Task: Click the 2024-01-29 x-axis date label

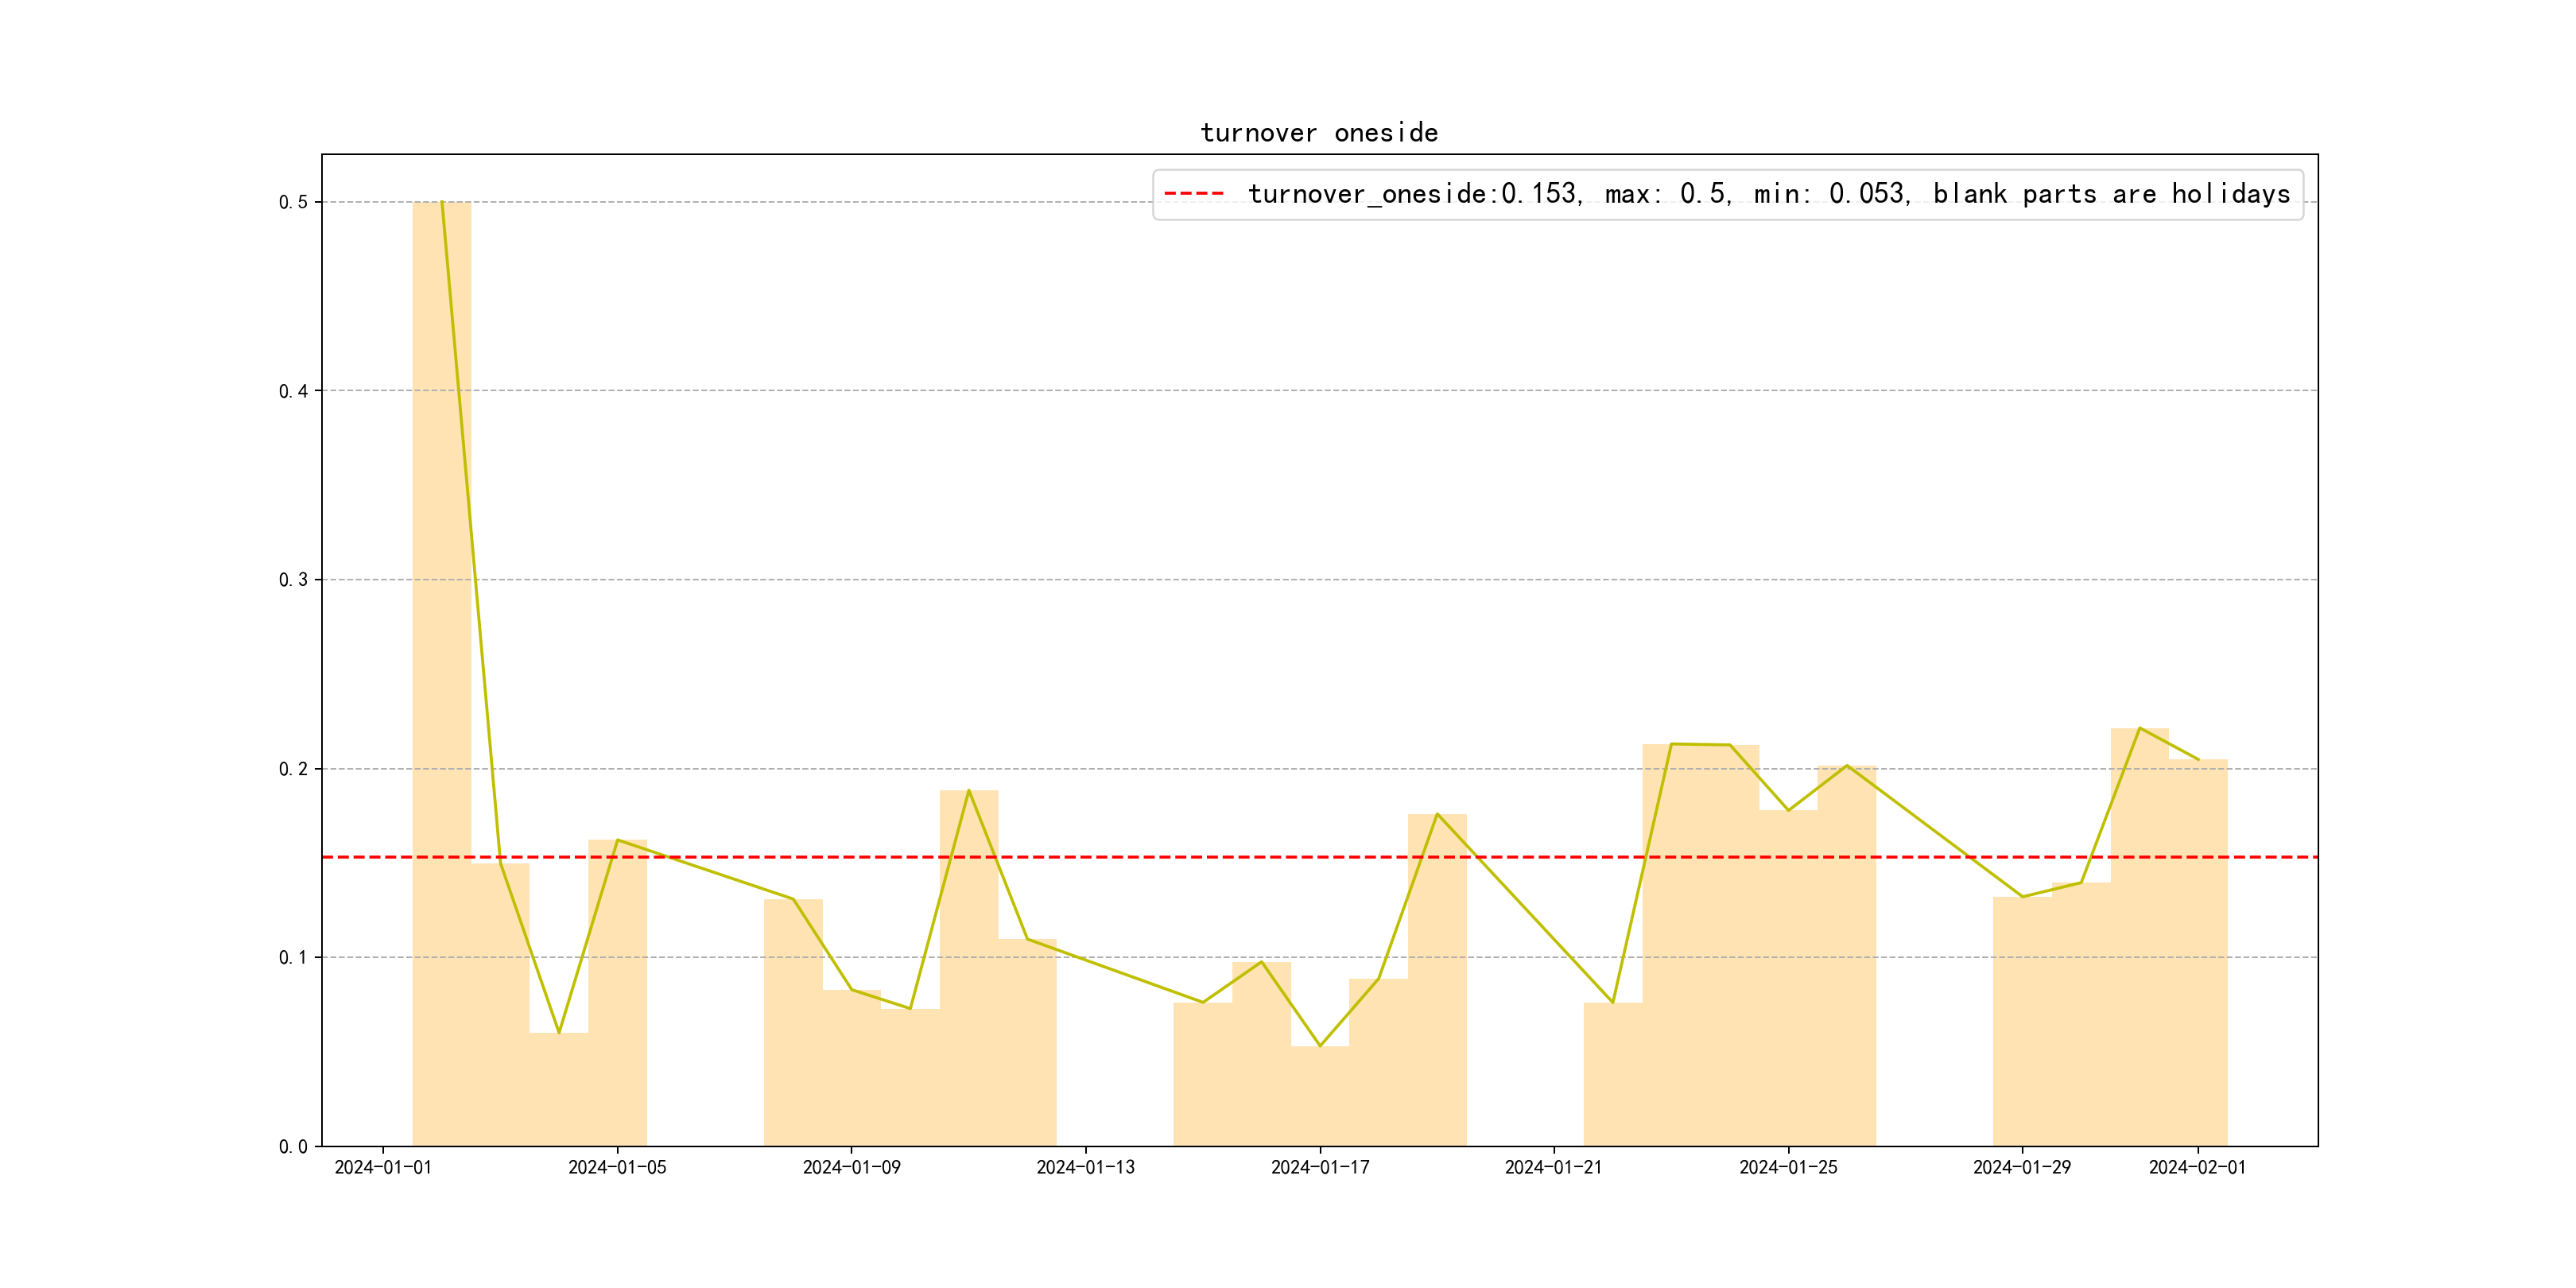Action: [2022, 1167]
